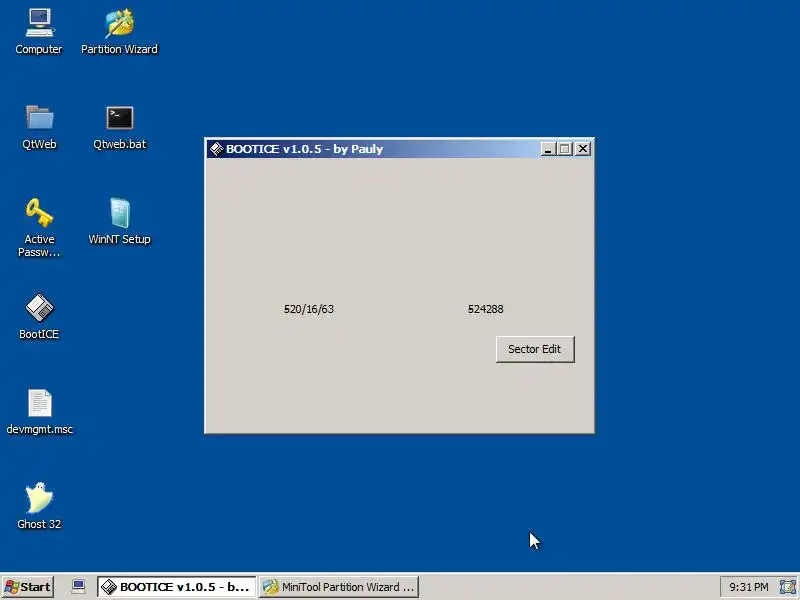Select the Qtweb.bat file icon

point(119,127)
